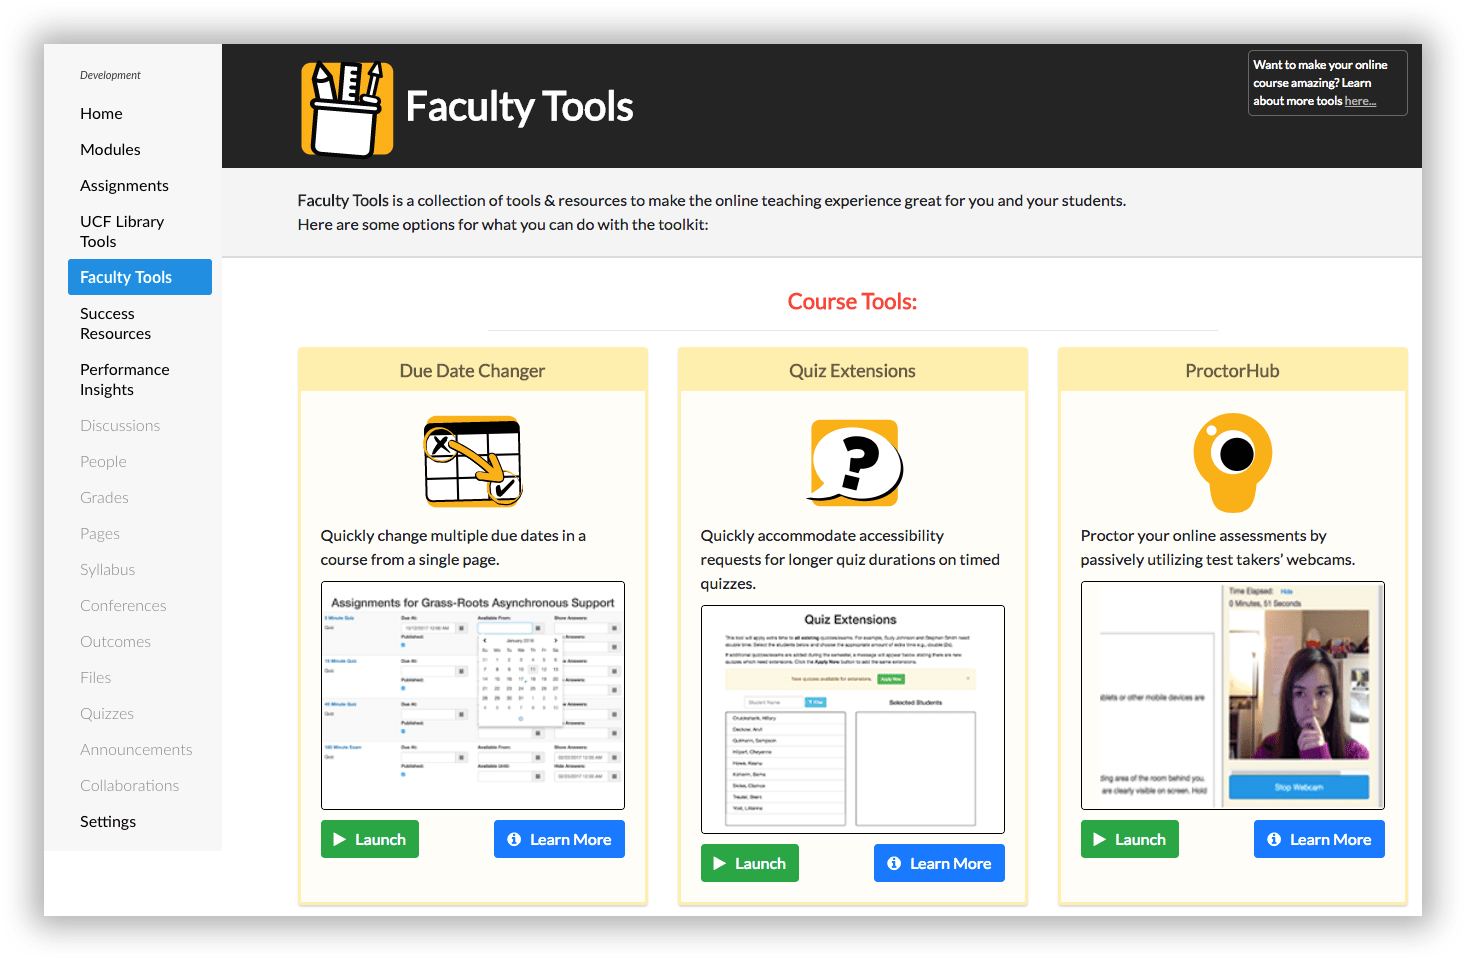Viewport: 1466px width, 960px height.
Task: Click the Quiz Extensions question bubble icon
Action: pyautogui.click(x=855, y=463)
